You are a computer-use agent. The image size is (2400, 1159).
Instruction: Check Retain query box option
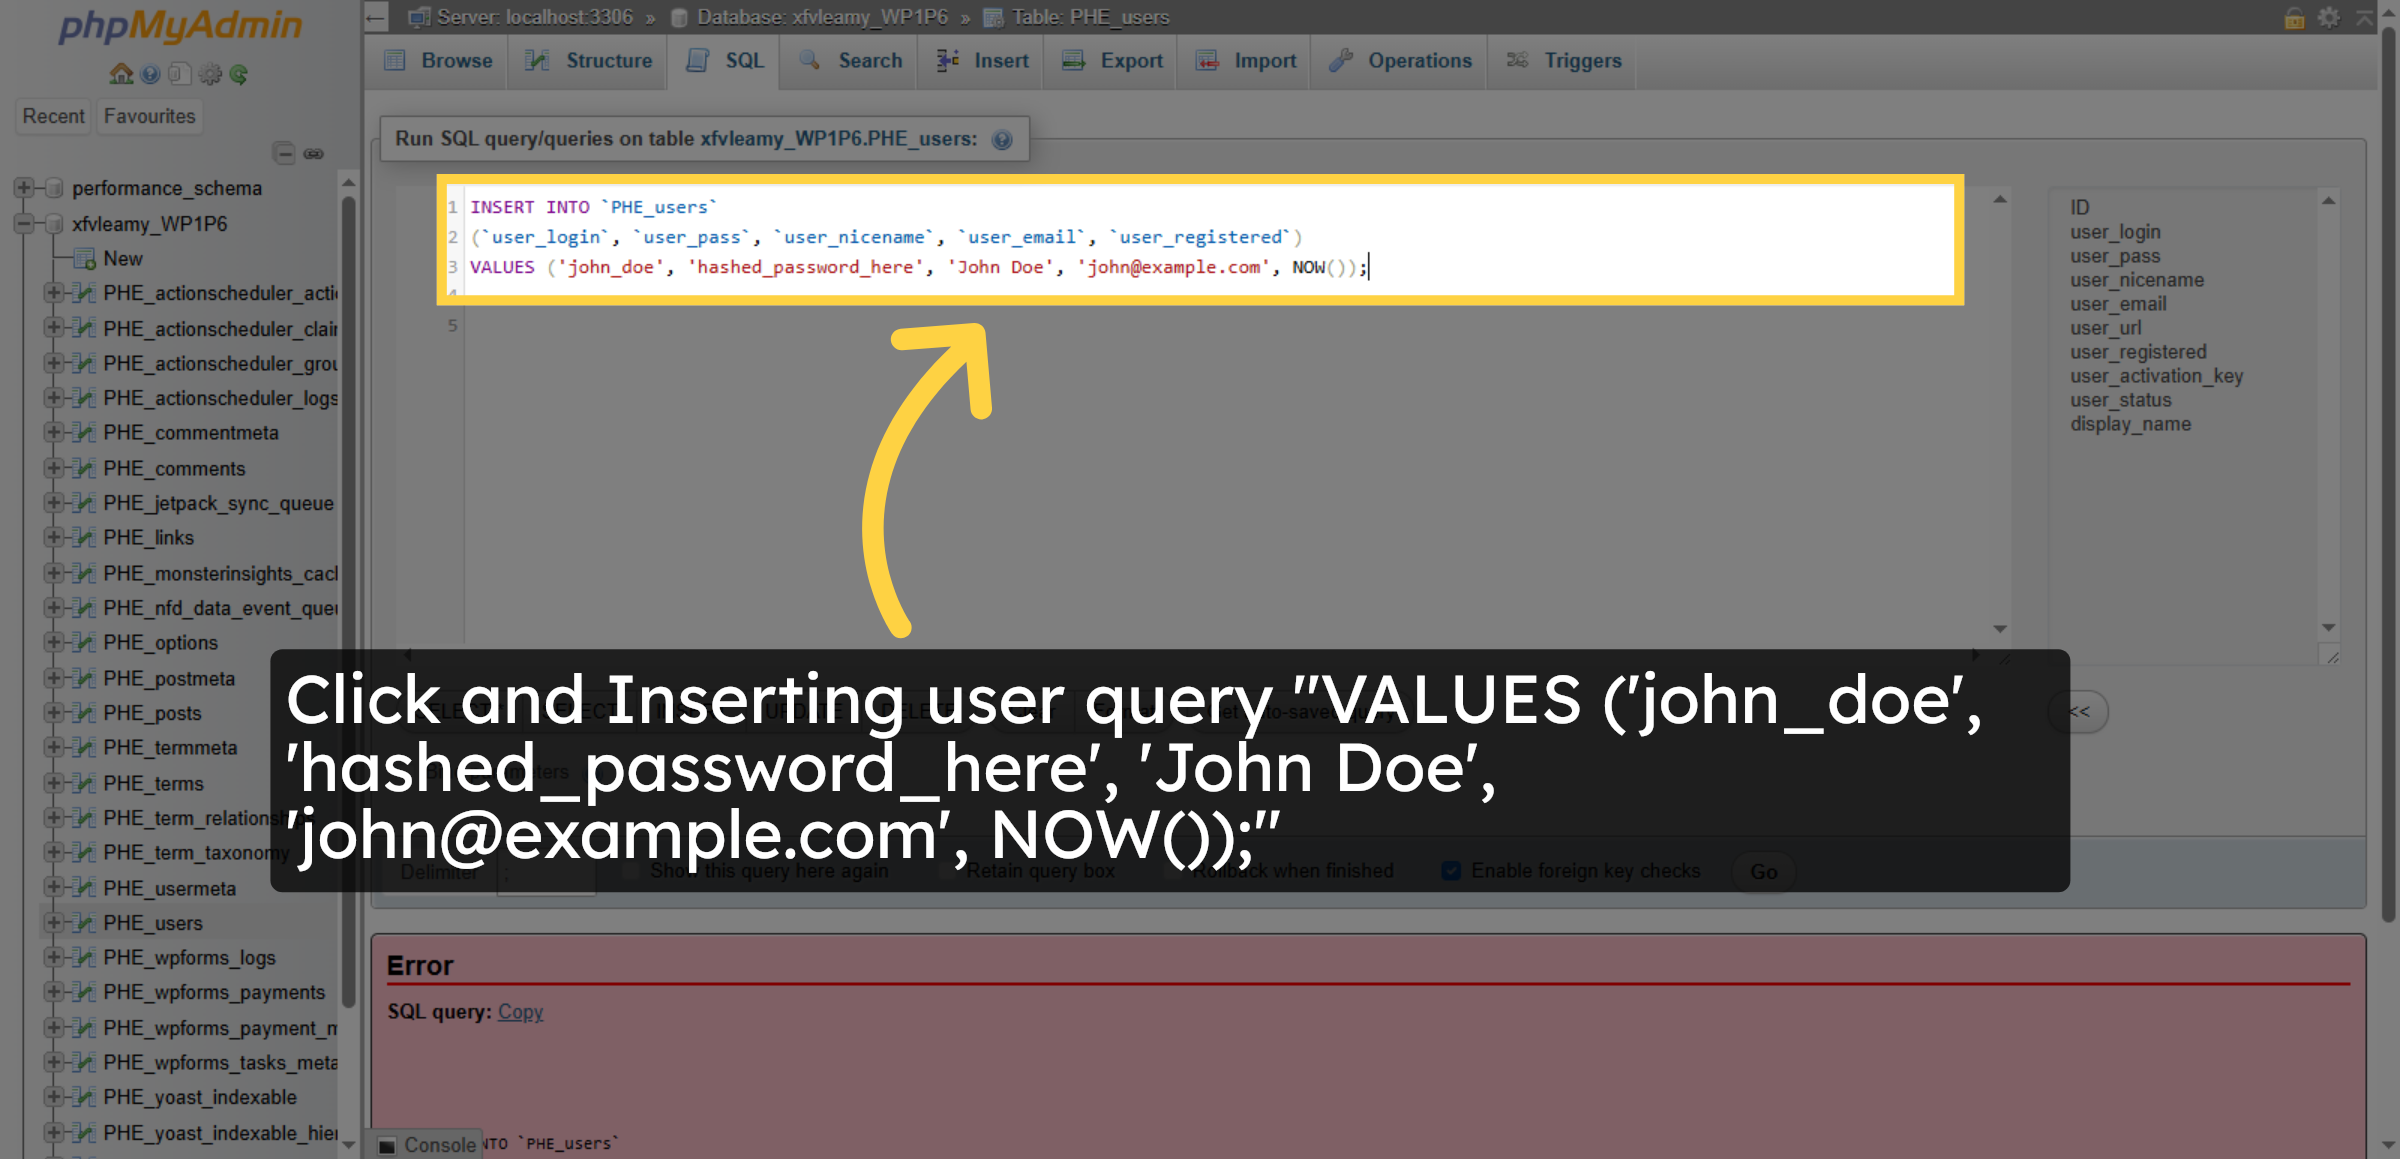[x=950, y=871]
